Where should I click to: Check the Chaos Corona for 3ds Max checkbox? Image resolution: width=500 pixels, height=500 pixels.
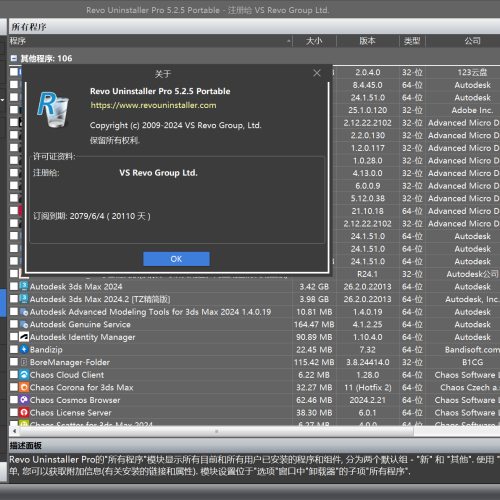(14, 387)
